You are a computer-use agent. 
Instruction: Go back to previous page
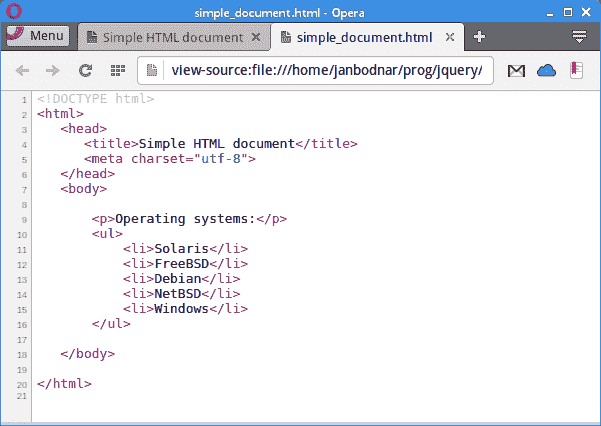tap(22, 71)
